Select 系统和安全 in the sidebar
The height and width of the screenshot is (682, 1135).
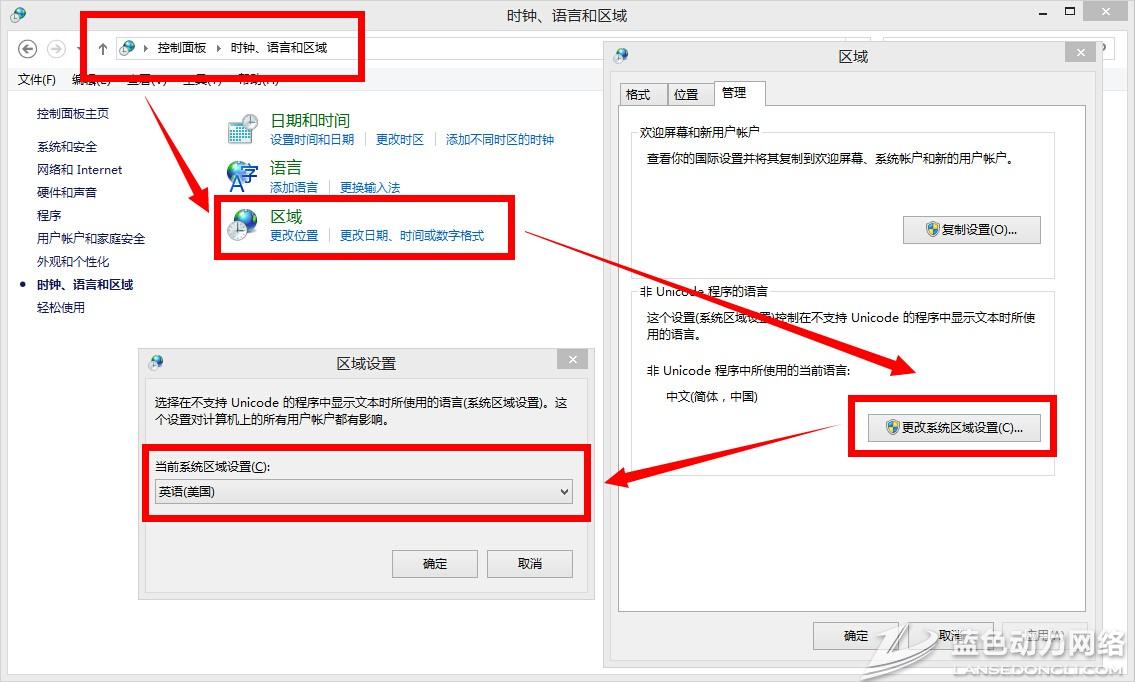pos(67,147)
